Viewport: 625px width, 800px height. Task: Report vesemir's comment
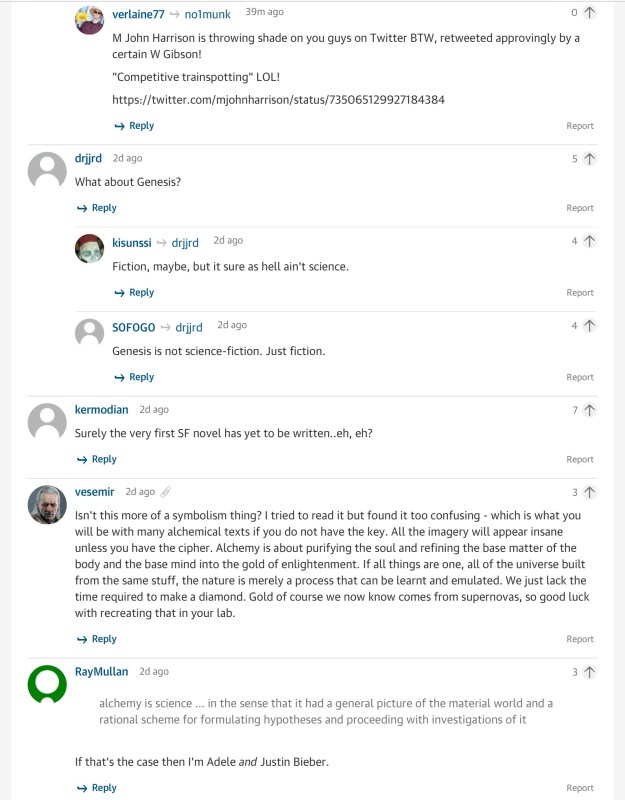coord(580,639)
